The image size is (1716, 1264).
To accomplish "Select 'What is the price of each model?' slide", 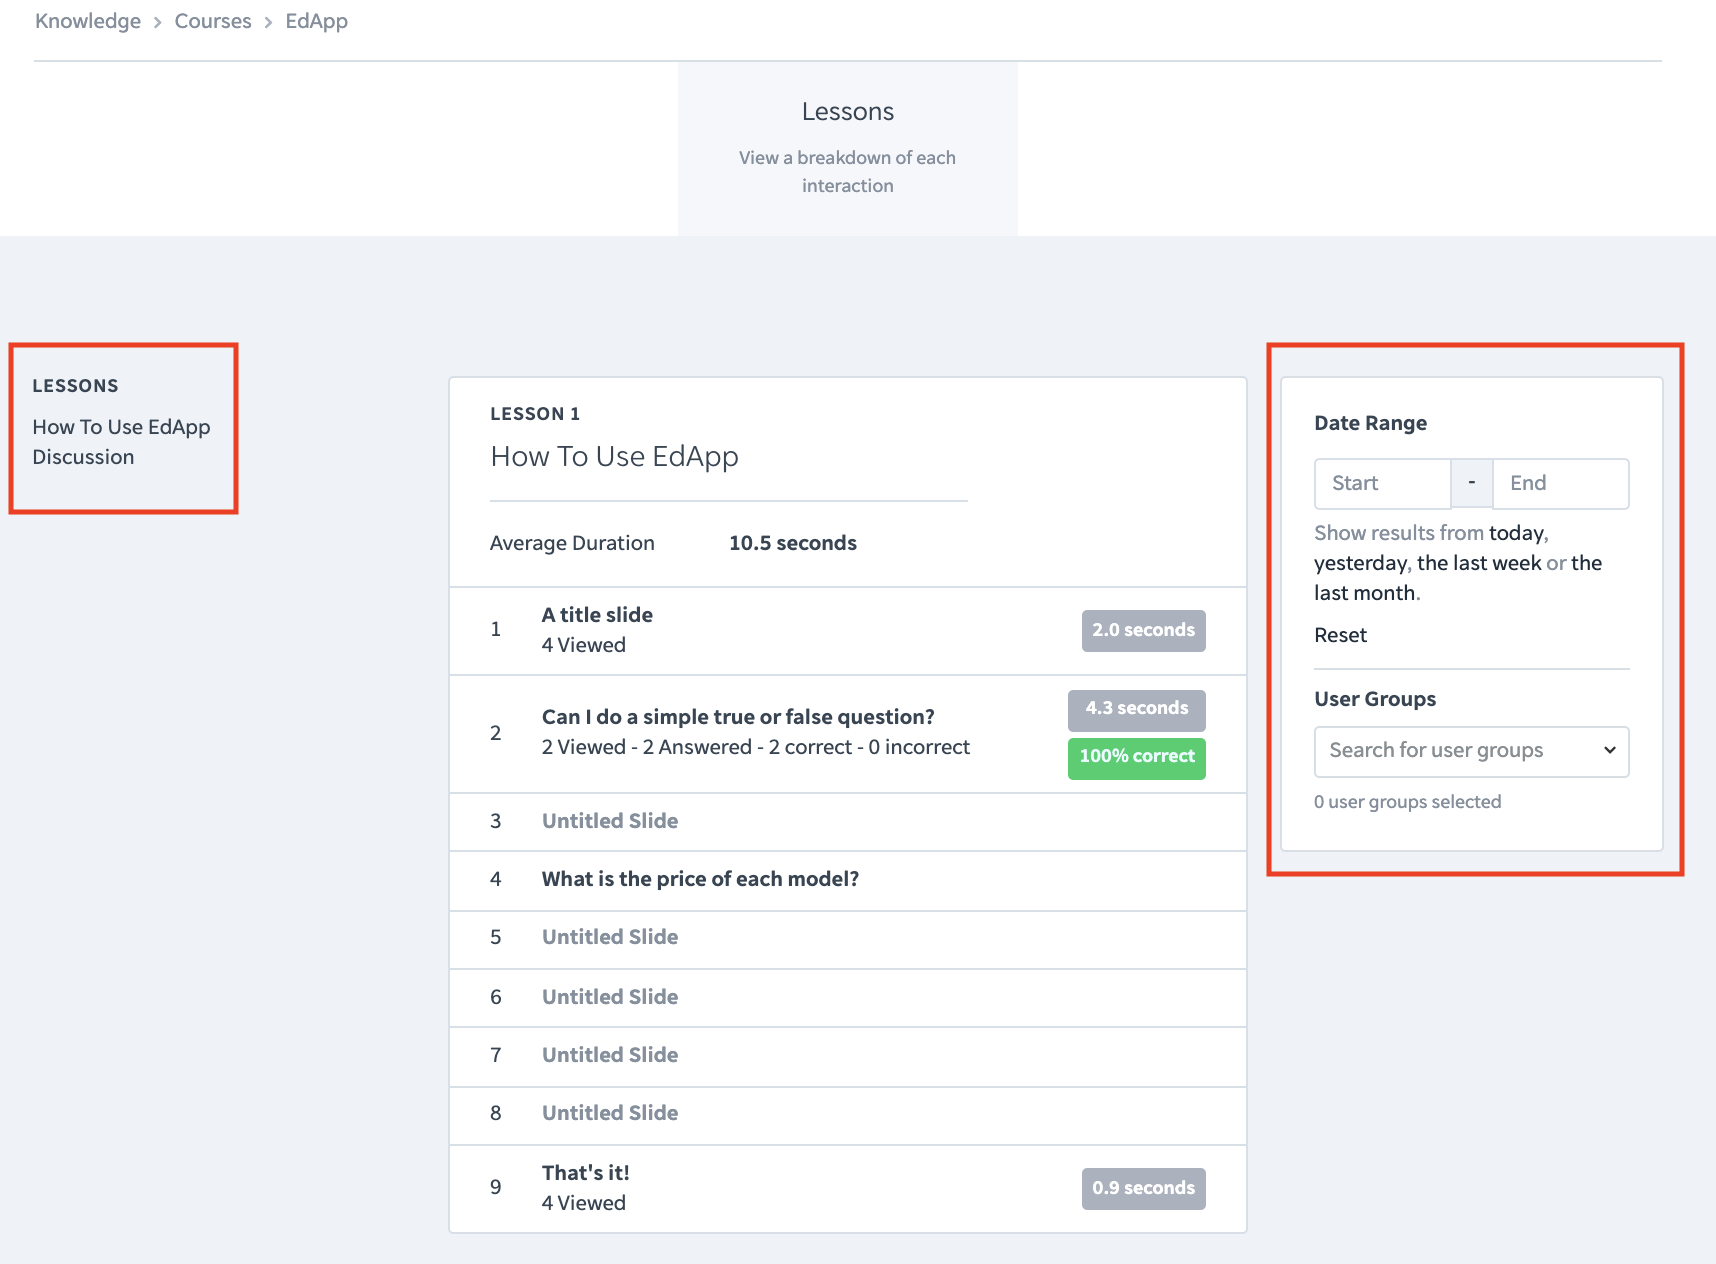I will pyautogui.click(x=848, y=880).
